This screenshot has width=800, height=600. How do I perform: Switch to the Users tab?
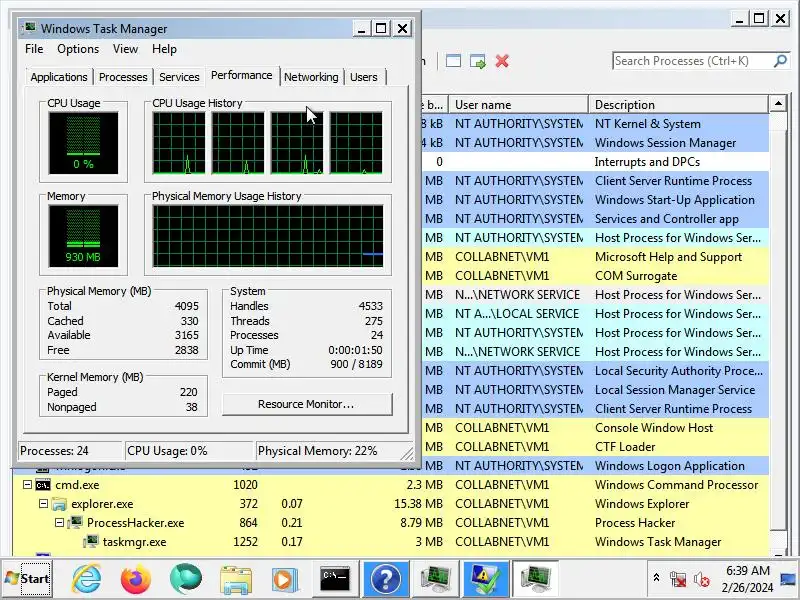364,77
